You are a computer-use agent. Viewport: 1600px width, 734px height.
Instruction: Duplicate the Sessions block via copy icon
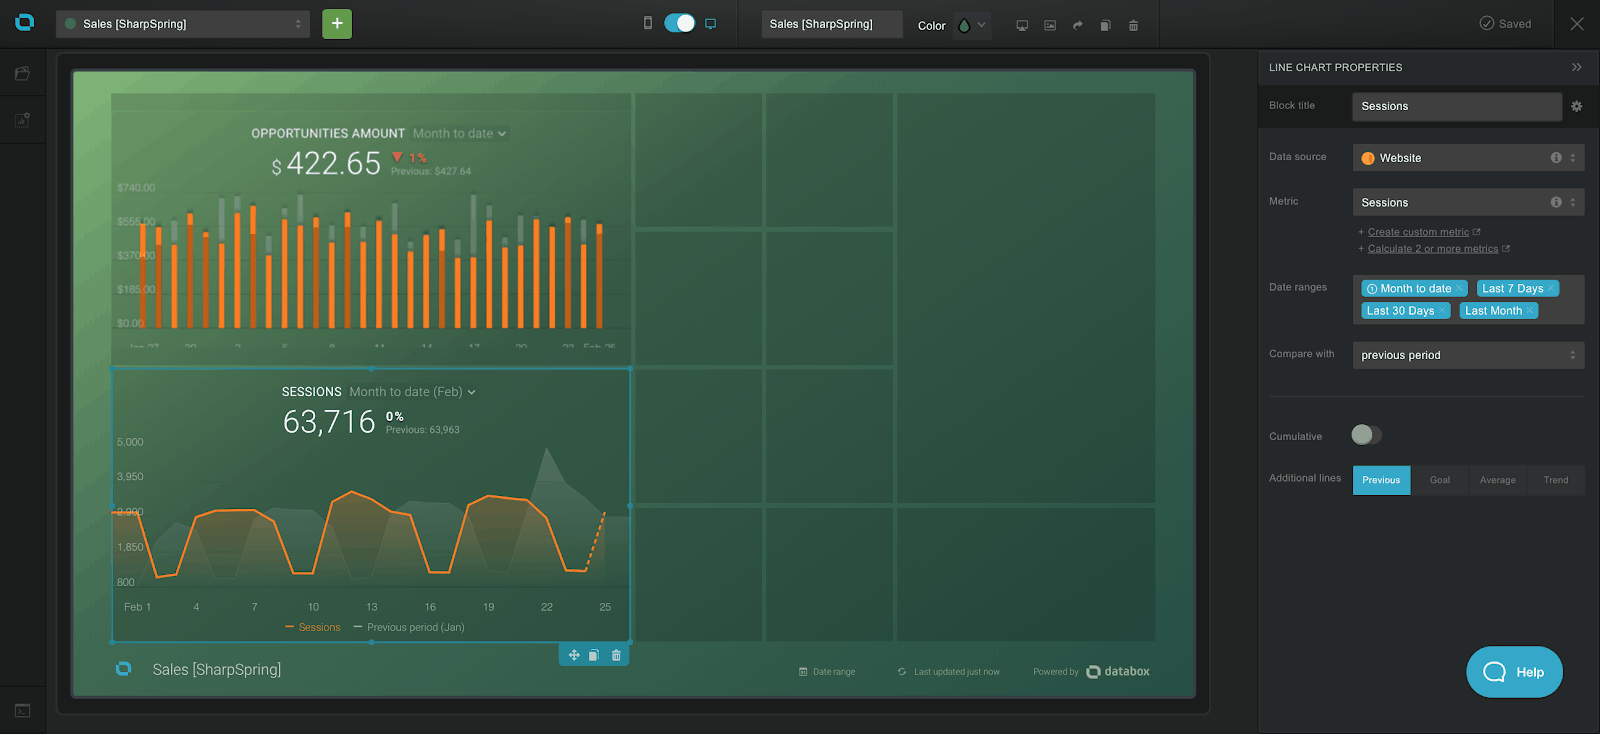594,655
